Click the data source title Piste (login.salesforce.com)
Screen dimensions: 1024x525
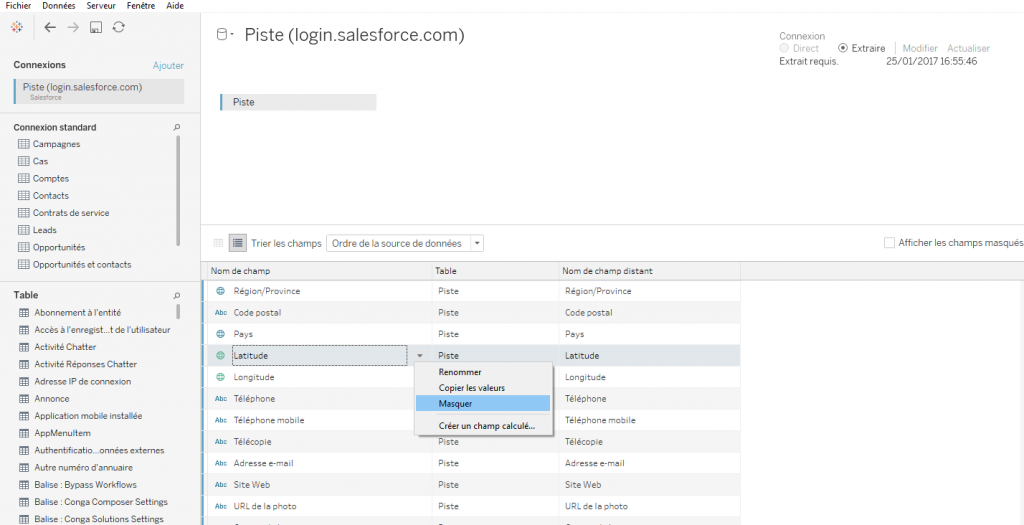(x=355, y=35)
